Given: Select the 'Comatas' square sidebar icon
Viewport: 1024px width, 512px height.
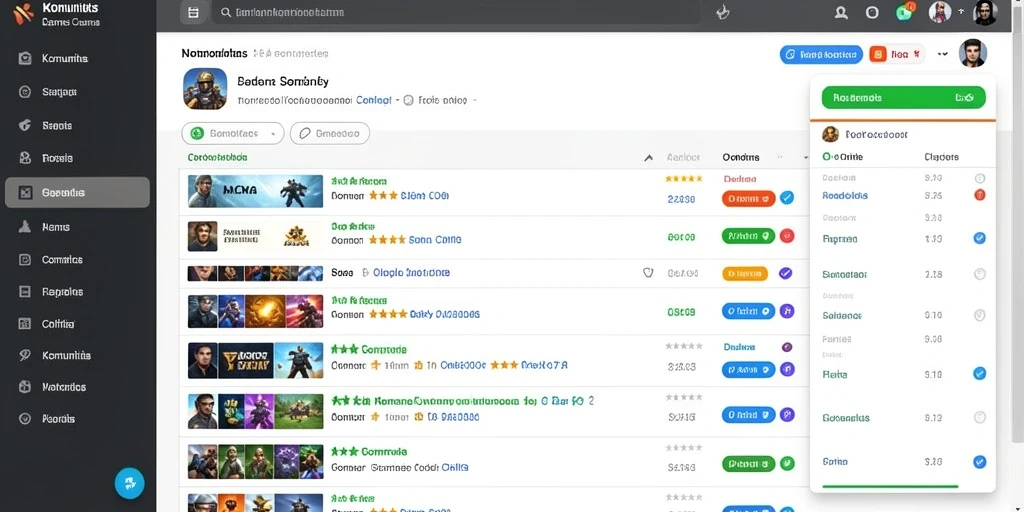Looking at the screenshot, I should (25, 259).
